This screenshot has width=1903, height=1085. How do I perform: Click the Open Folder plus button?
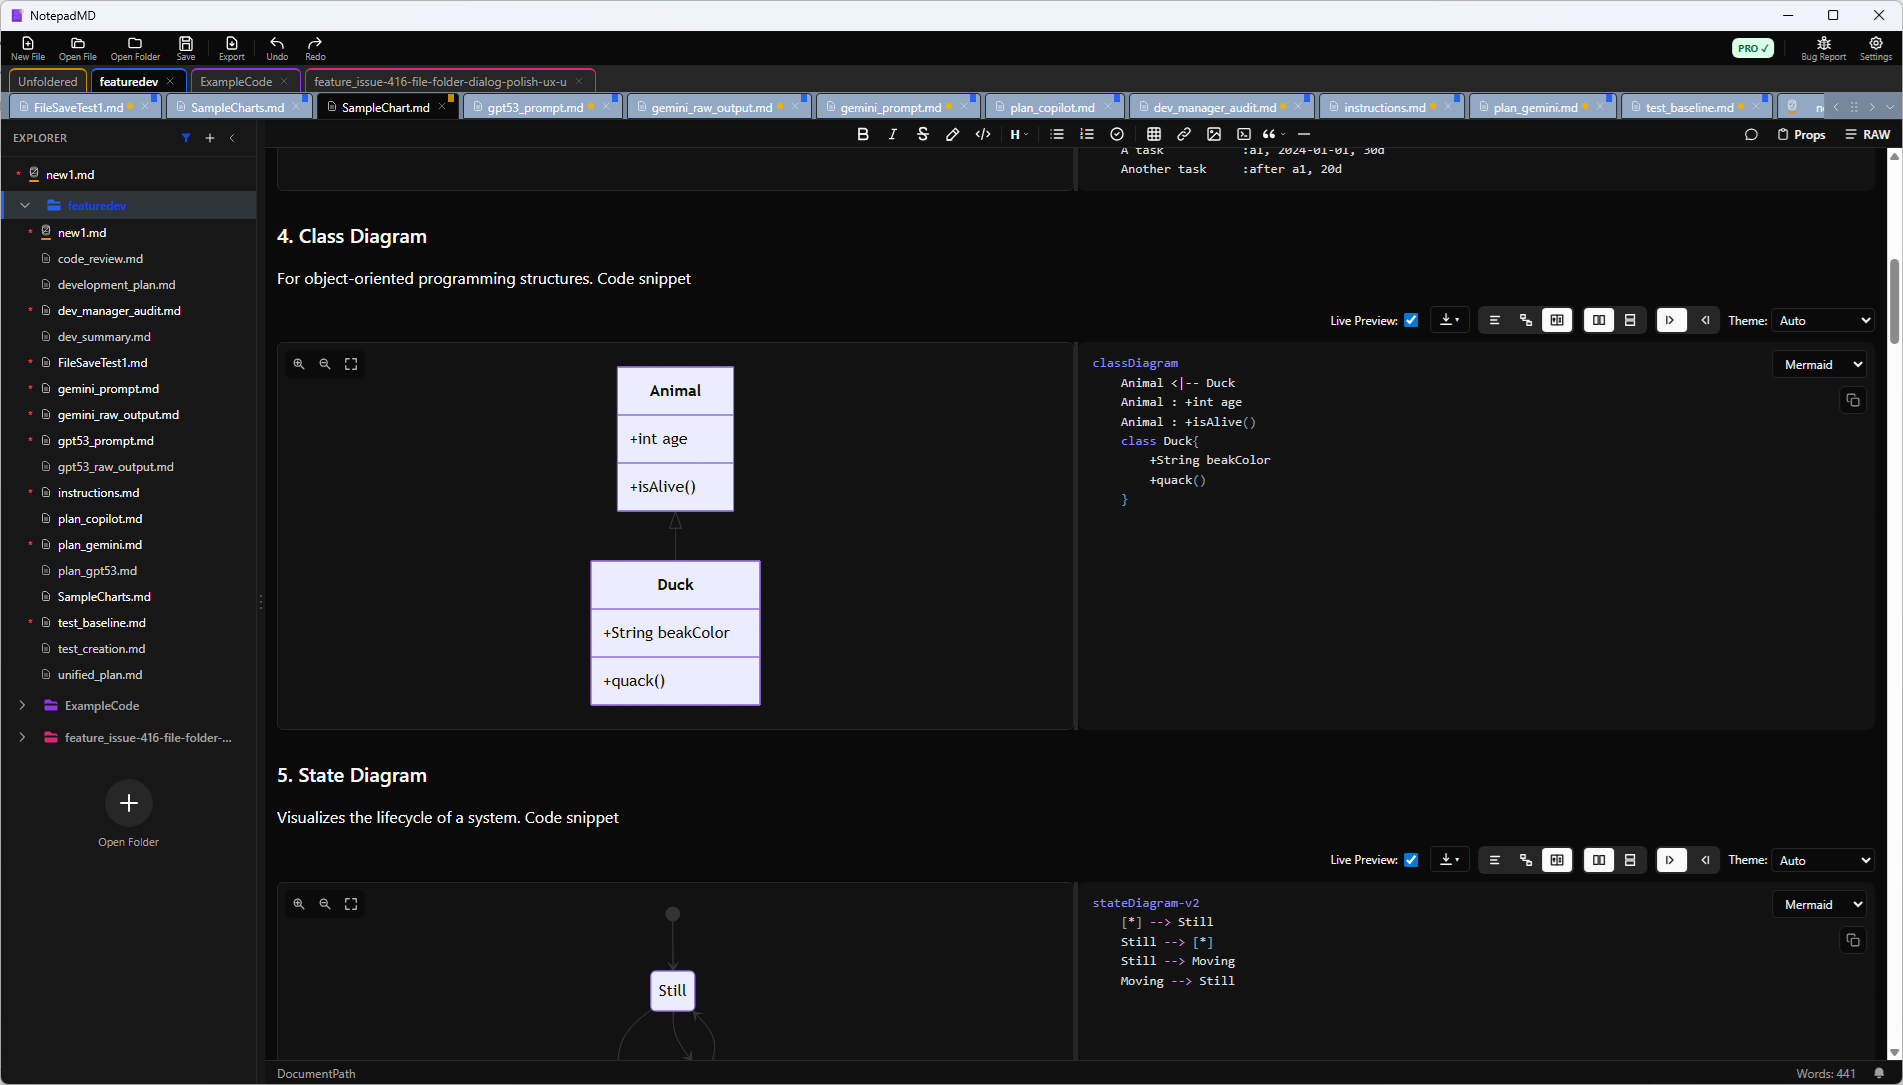click(x=128, y=803)
